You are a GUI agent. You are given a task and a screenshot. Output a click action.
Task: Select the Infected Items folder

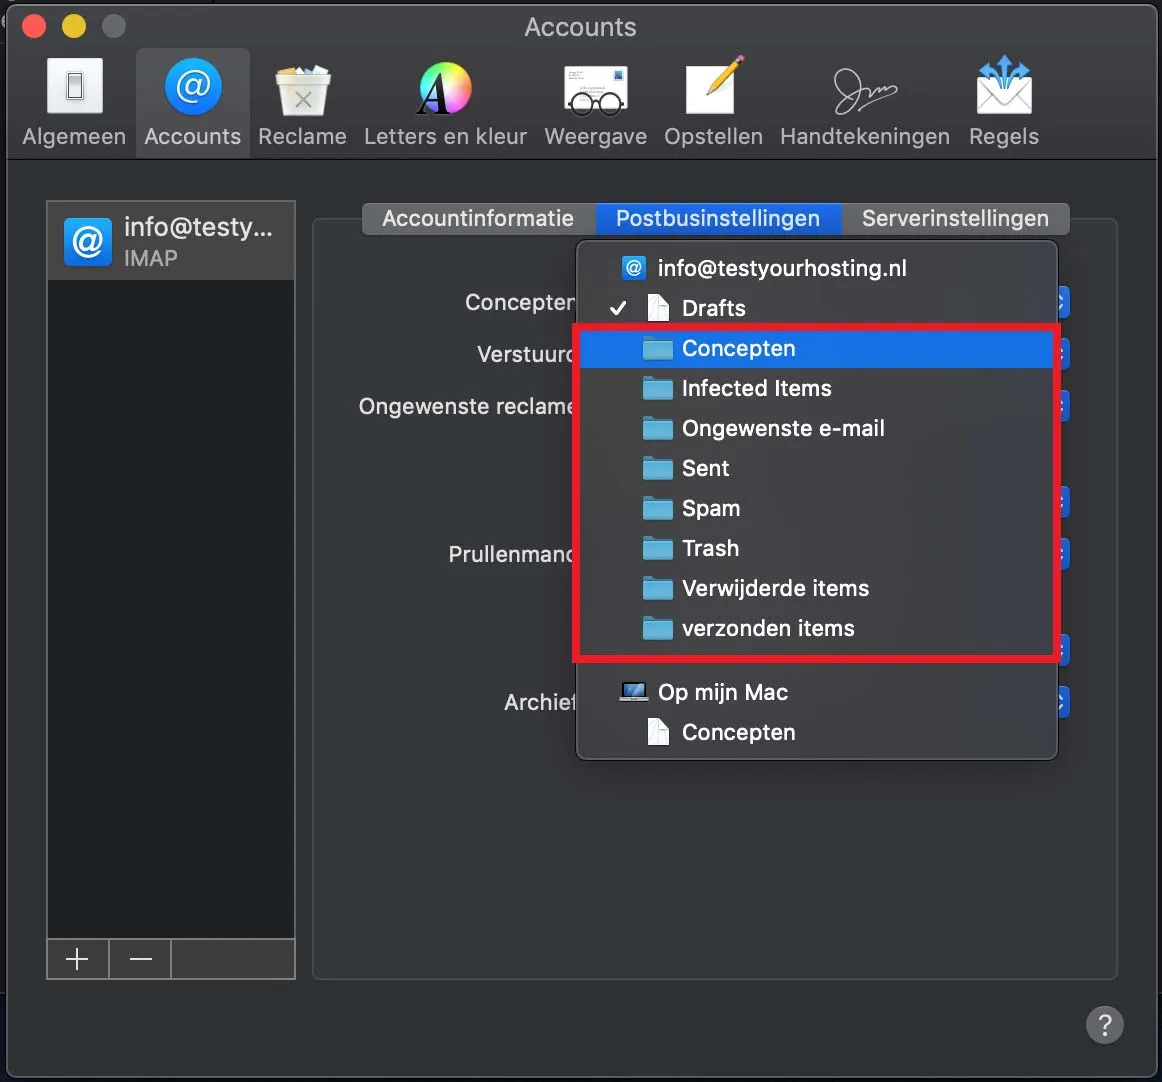click(756, 389)
